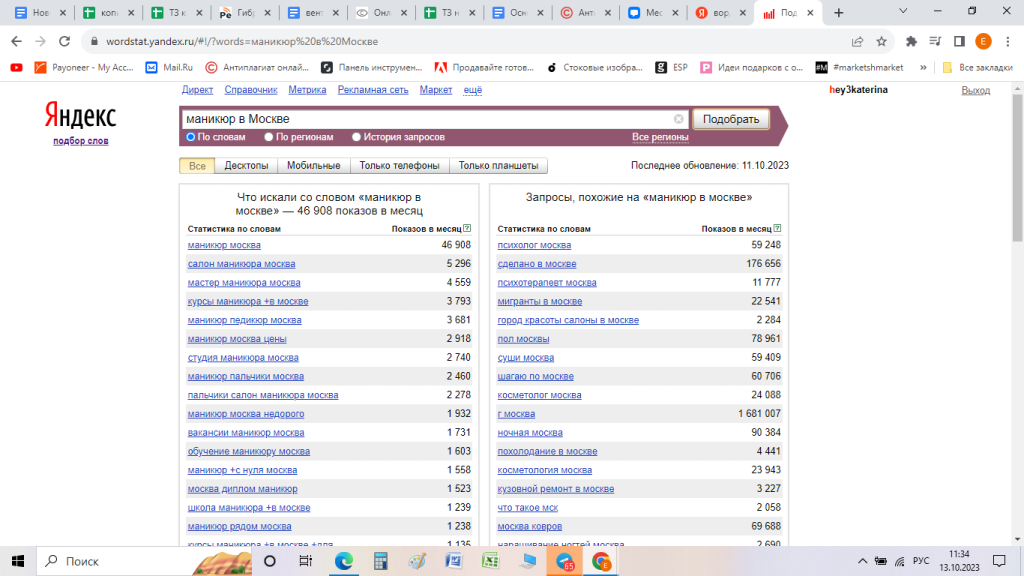Image resolution: width=1024 pixels, height=576 pixels.
Task: Open the Payoneer bookmark
Action: click(84, 67)
